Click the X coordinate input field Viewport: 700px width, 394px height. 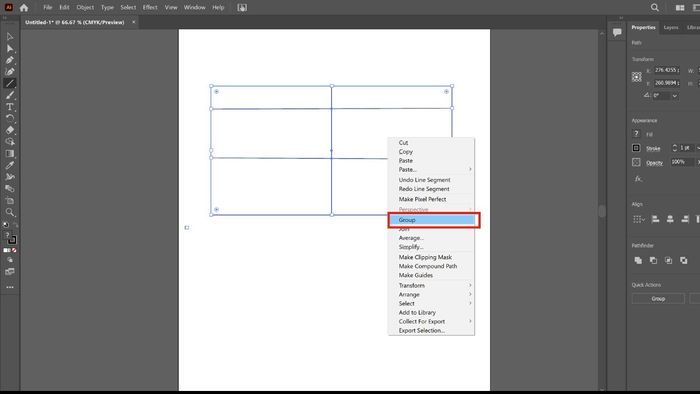[667, 70]
